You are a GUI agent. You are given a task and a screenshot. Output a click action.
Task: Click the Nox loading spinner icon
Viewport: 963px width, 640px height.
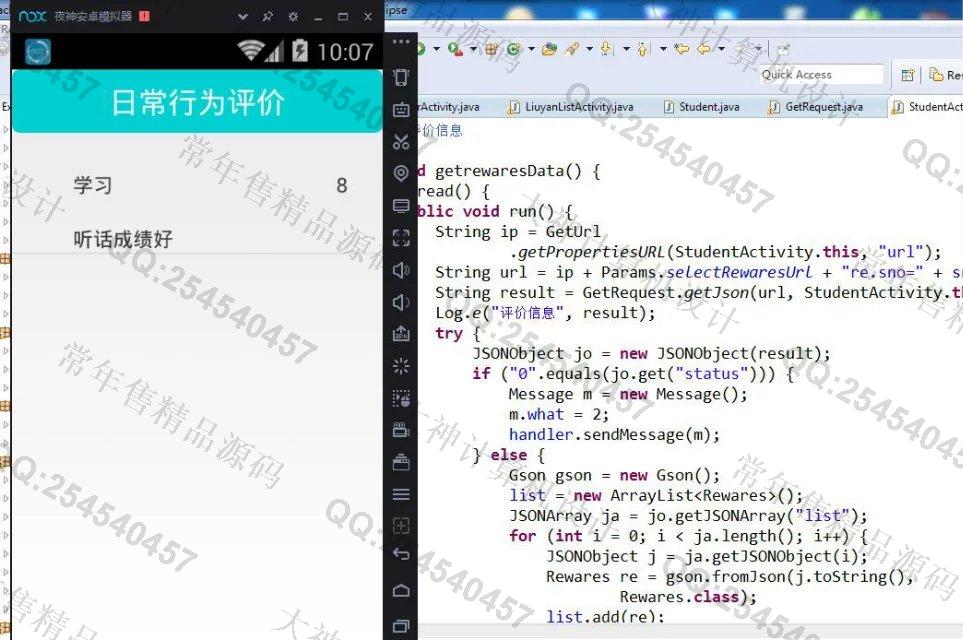point(401,366)
